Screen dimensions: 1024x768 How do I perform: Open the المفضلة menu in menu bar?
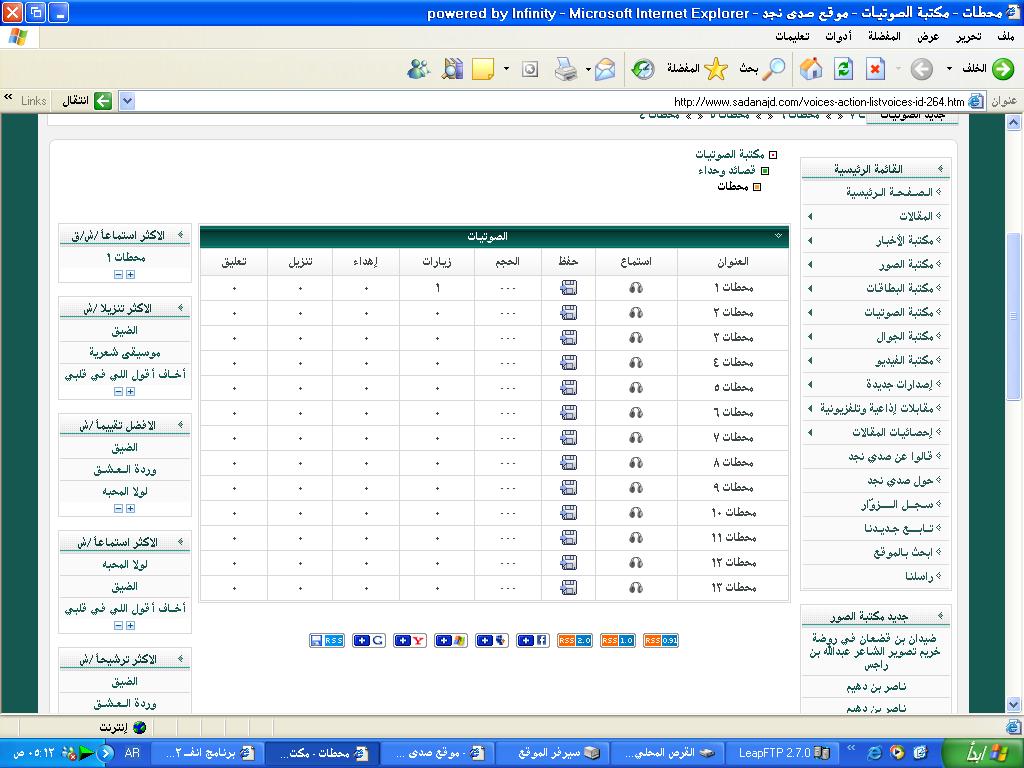tap(884, 36)
